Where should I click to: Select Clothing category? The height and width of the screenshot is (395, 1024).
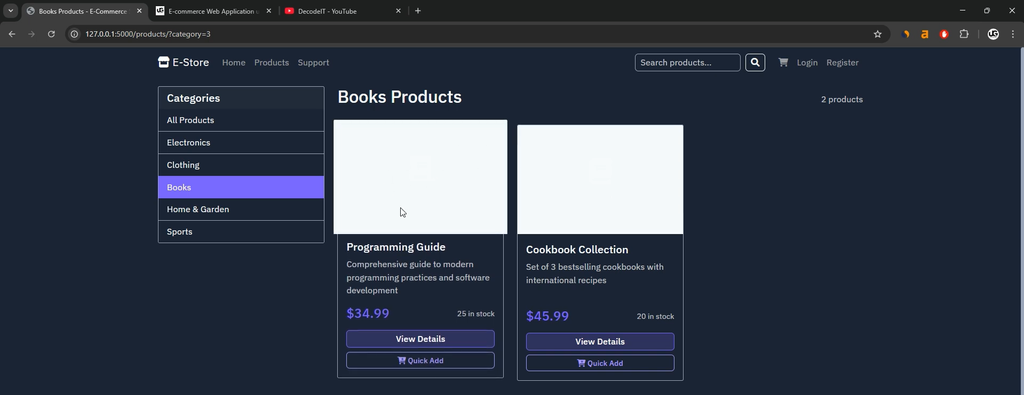point(241,165)
